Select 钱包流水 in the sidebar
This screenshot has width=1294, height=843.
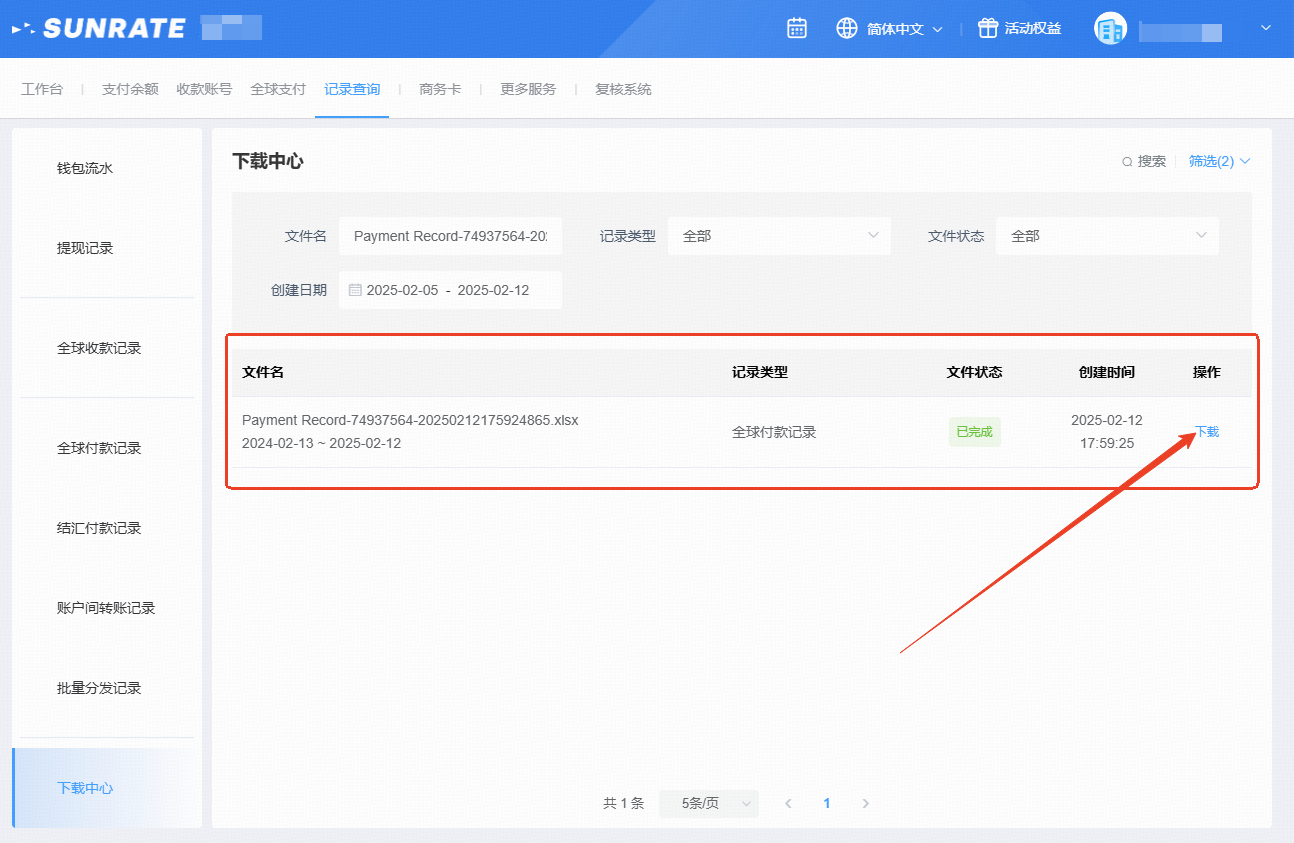[85, 168]
